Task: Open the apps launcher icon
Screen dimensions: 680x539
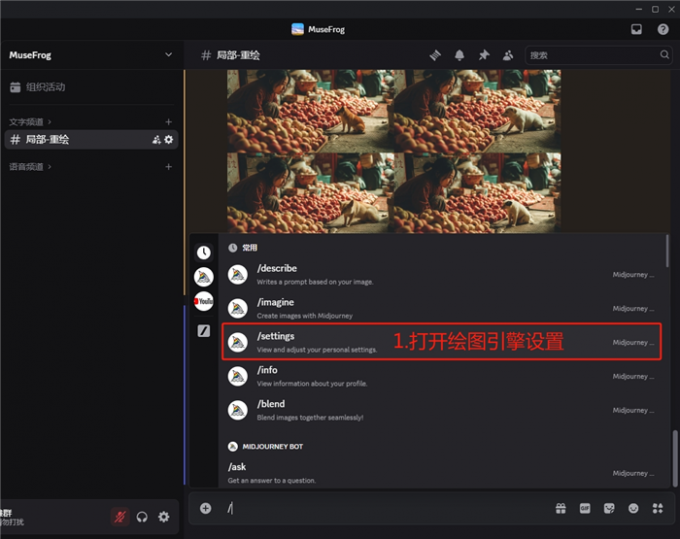Action: (657, 508)
